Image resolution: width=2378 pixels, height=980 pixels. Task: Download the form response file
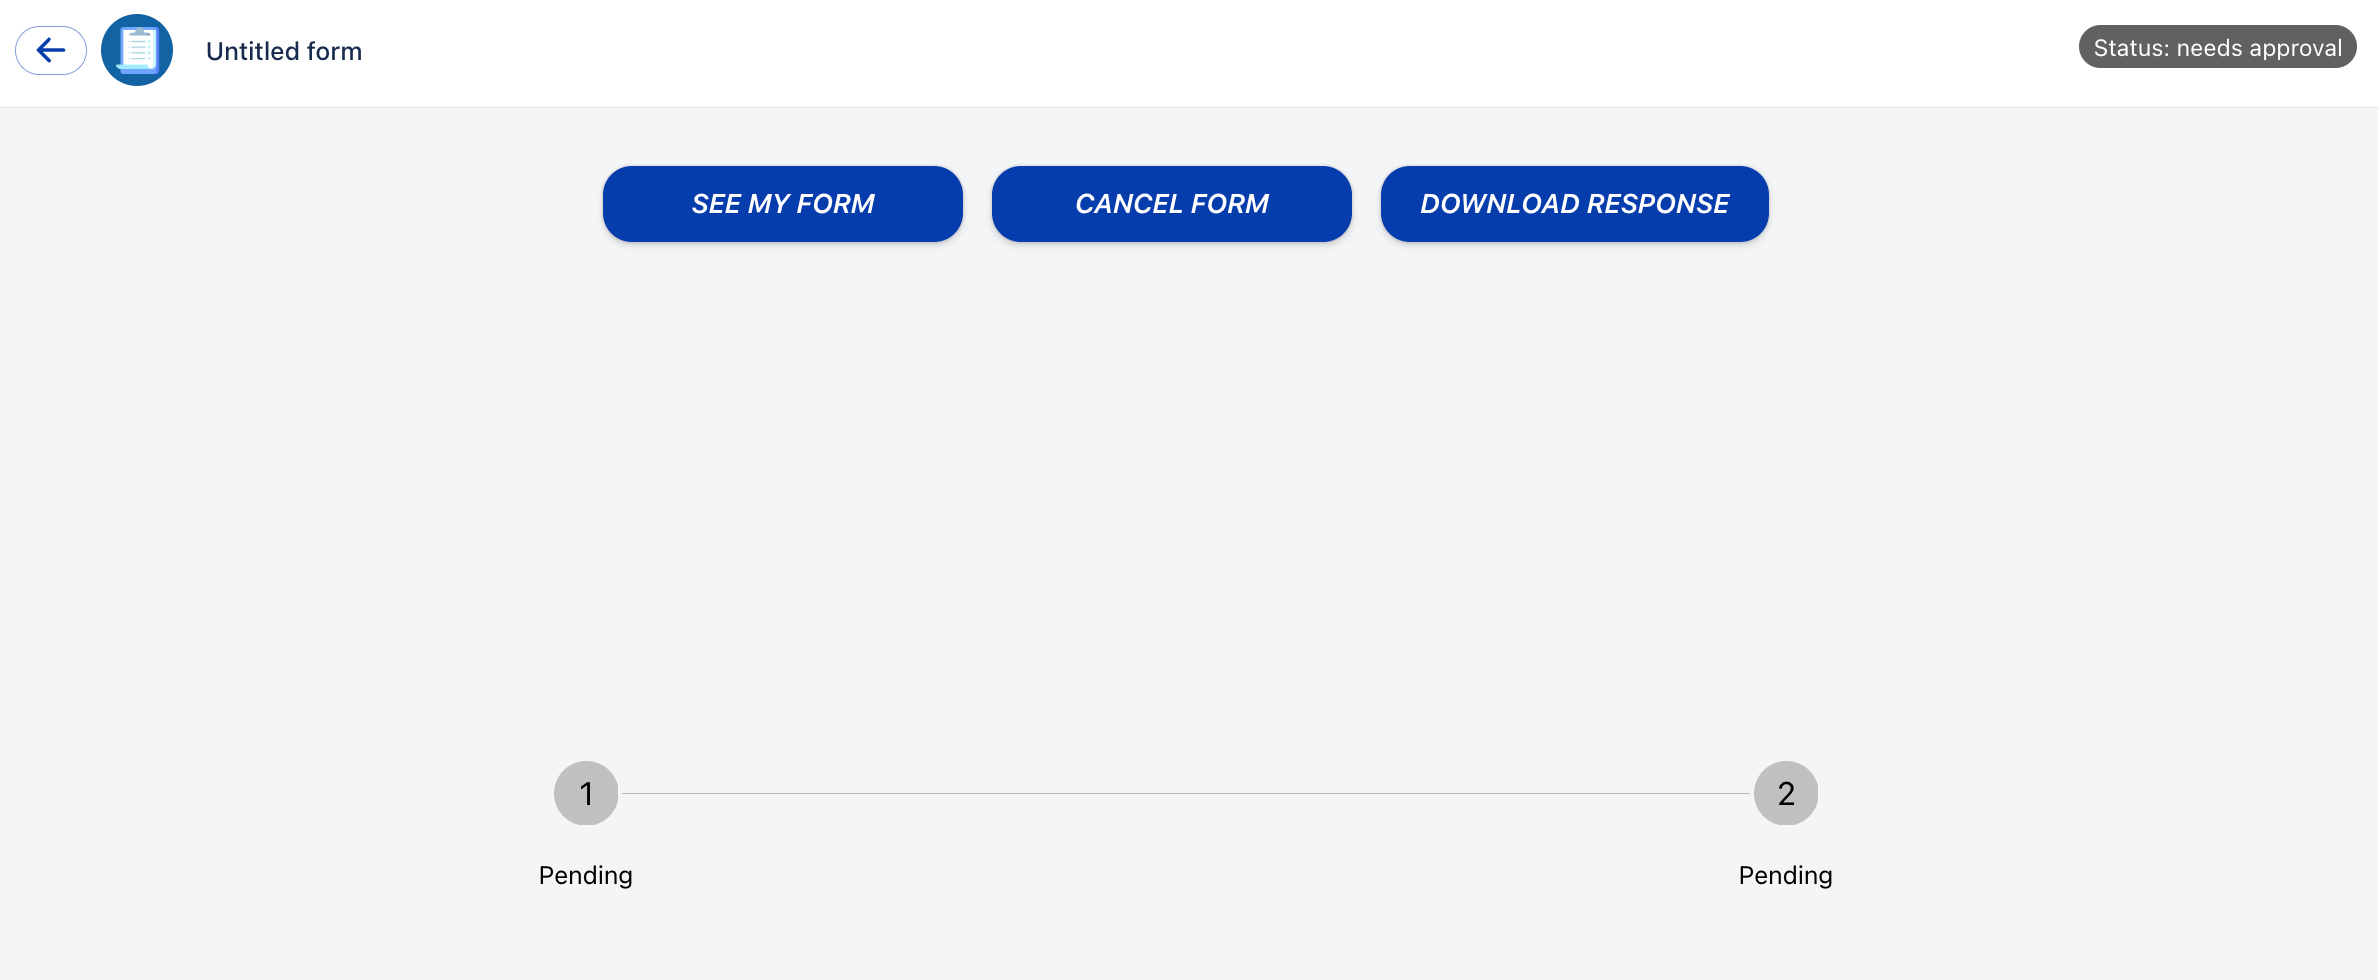point(1574,204)
